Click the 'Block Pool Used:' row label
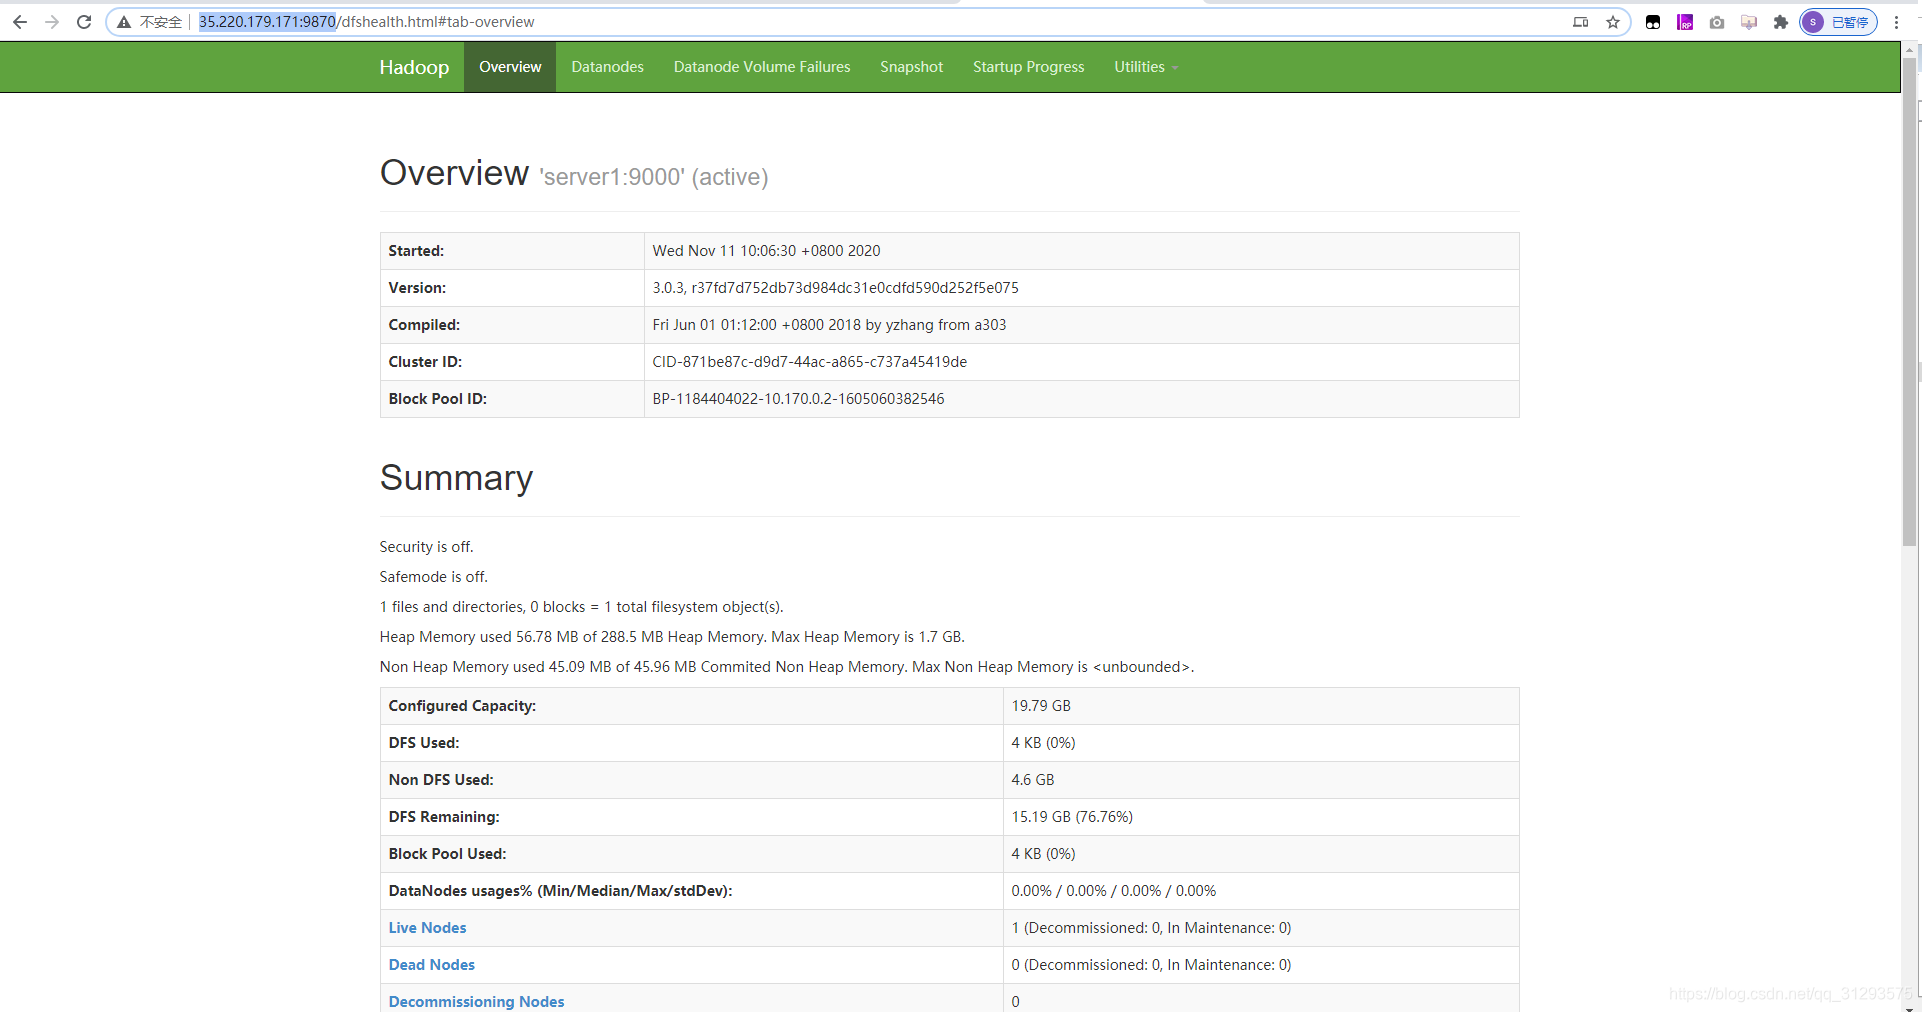This screenshot has width=1922, height=1012. [447, 854]
